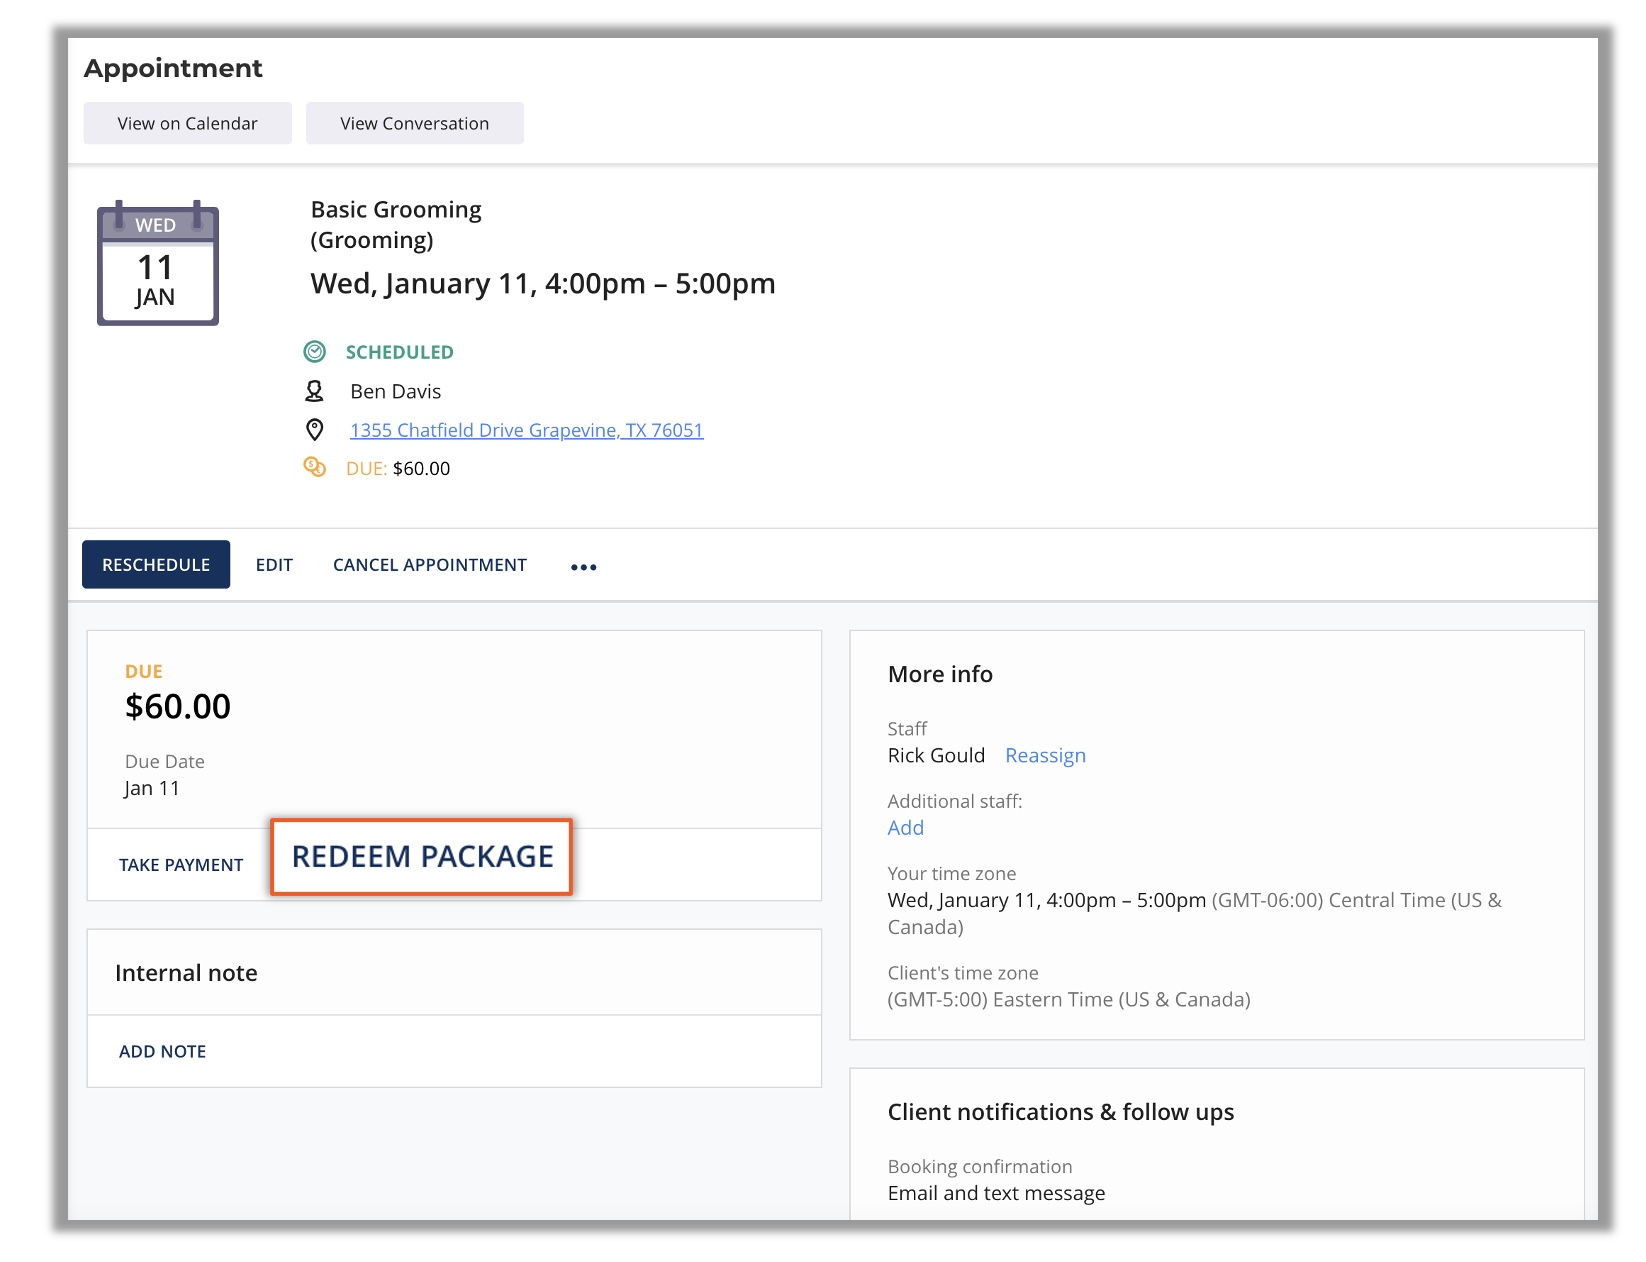The width and height of the screenshot is (1646, 1262).
Task: Click the staff name Rick Gould
Action: (x=936, y=756)
